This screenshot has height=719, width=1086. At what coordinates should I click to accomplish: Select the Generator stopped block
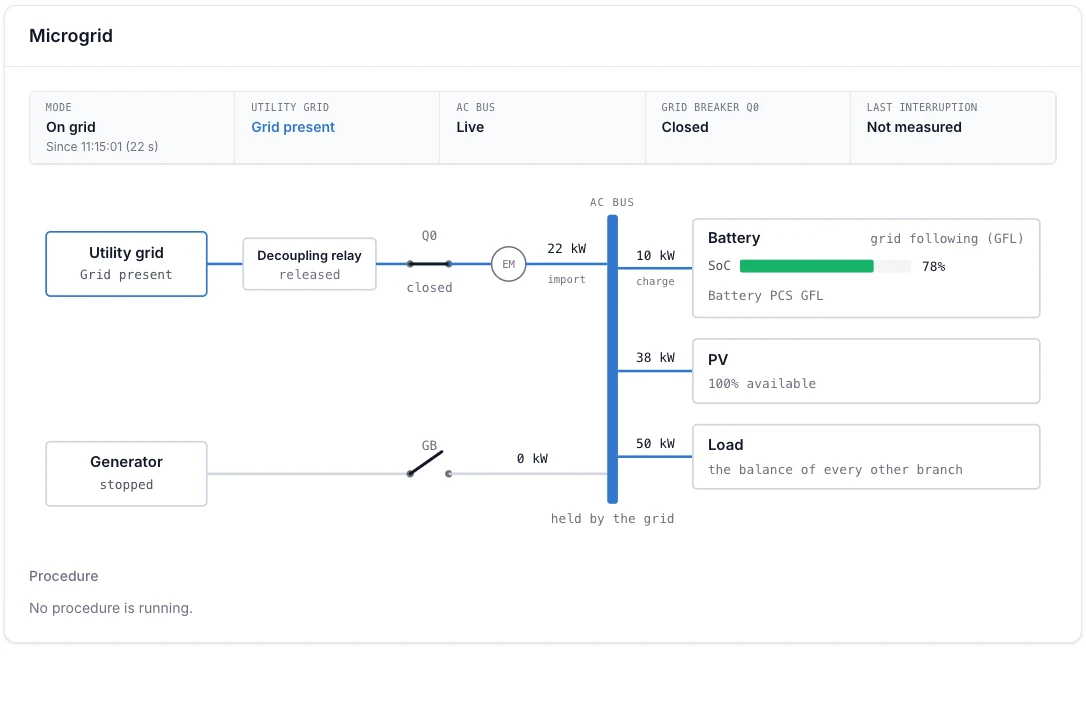tap(126, 474)
